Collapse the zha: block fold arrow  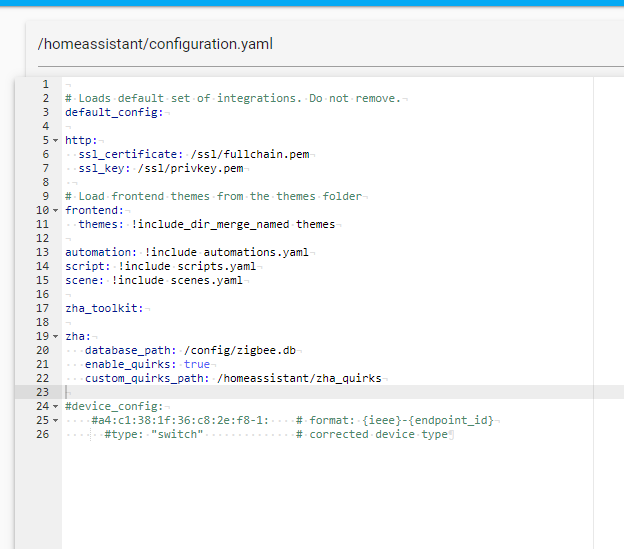pos(55,337)
